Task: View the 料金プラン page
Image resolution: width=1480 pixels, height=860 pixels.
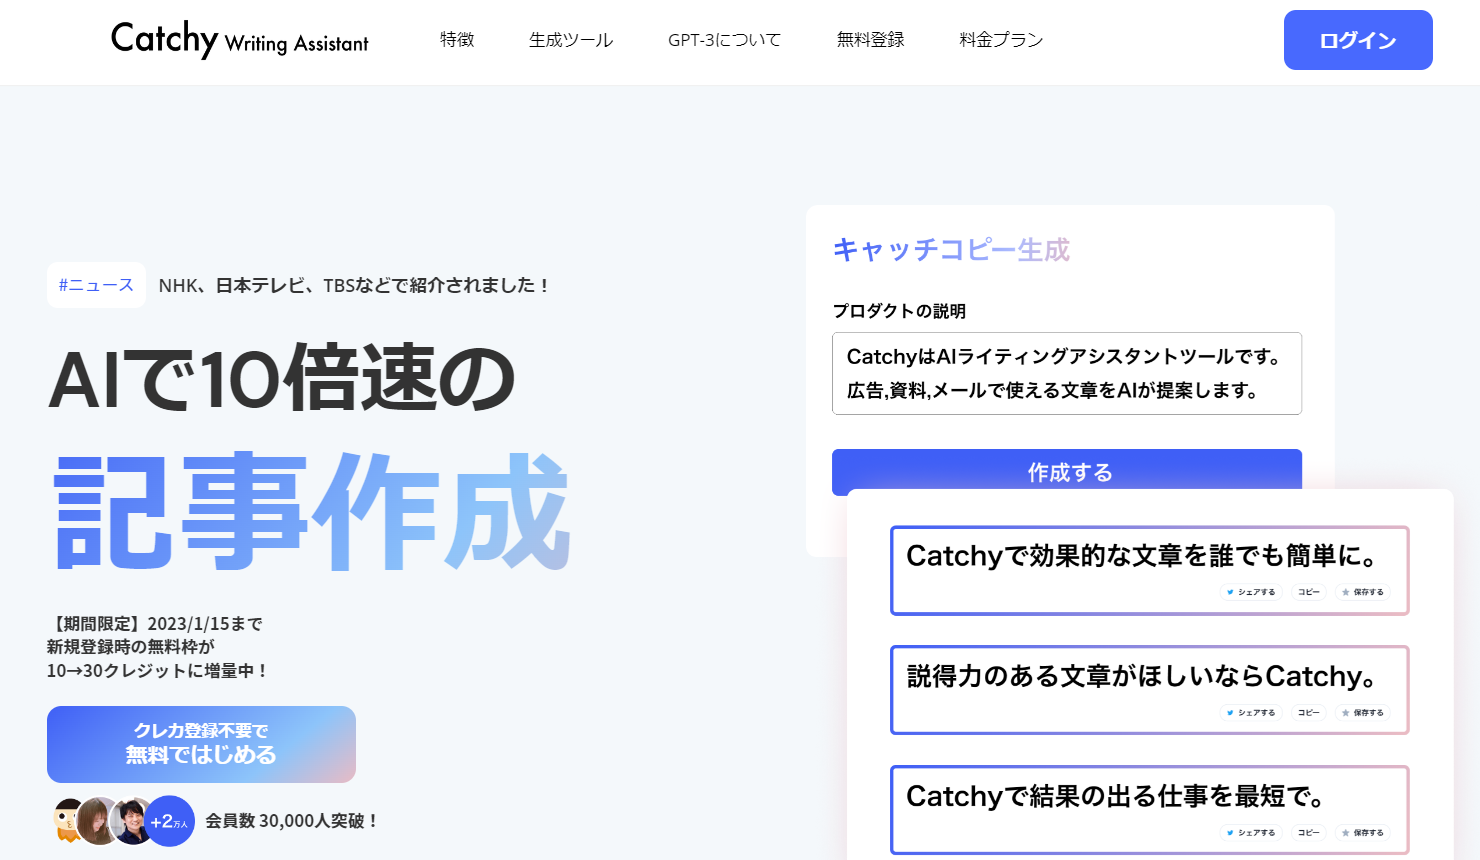Action: (x=1001, y=40)
